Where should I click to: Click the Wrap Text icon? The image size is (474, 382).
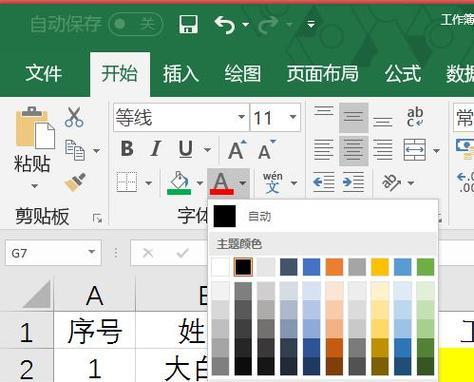(415, 117)
